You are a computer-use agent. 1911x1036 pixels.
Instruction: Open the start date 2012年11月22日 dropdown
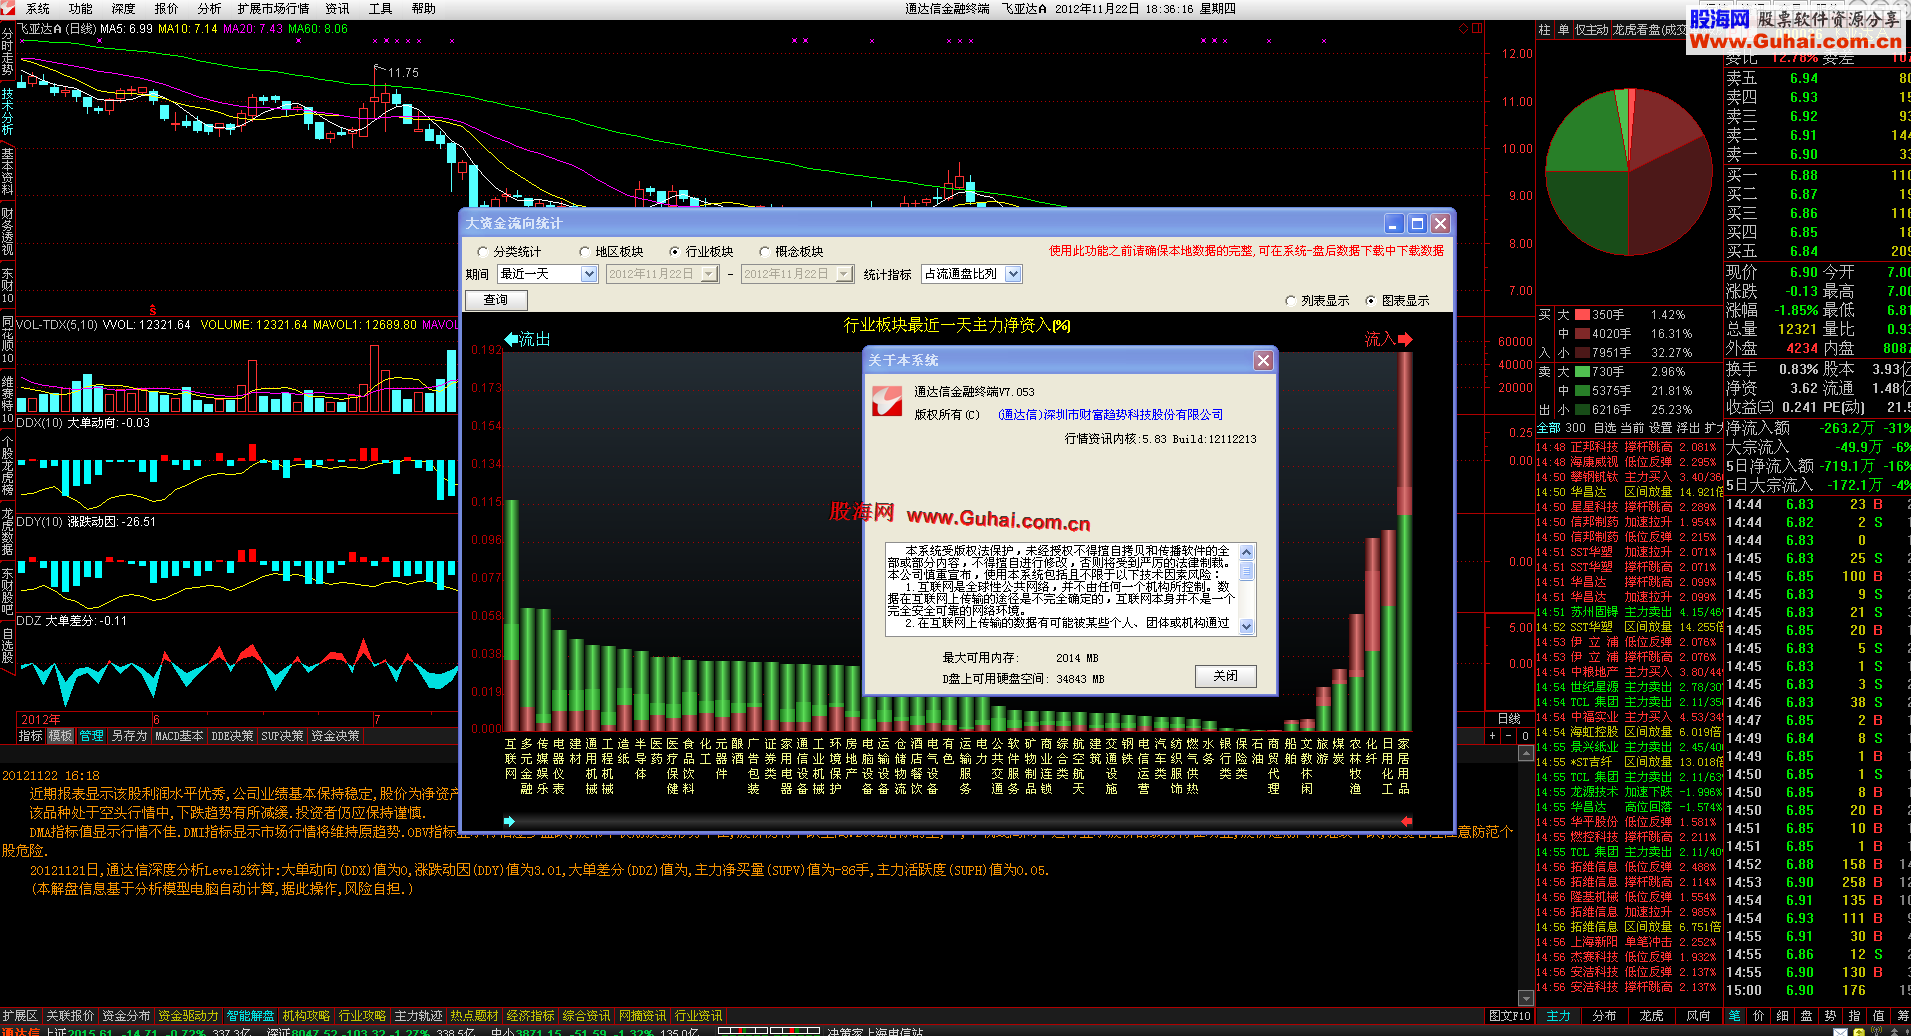710,274
